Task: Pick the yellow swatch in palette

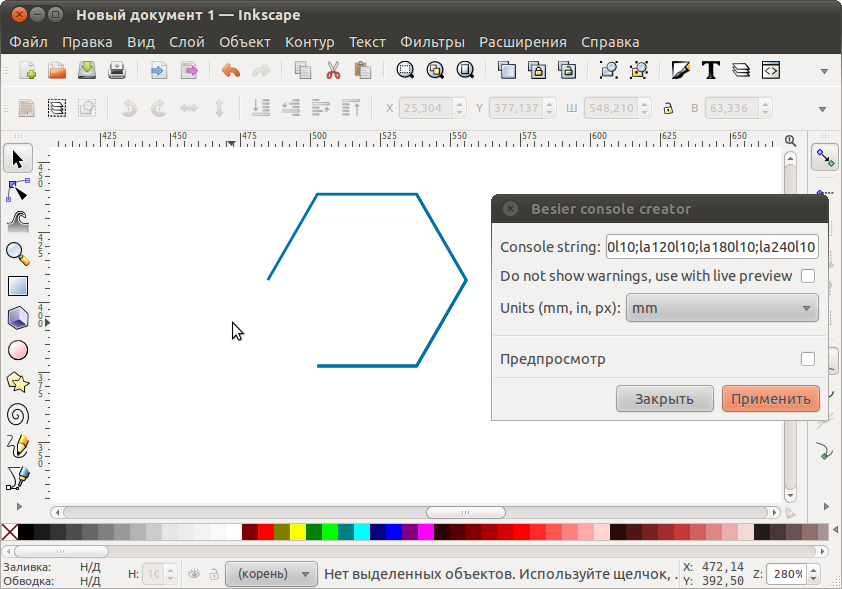Action: point(298,532)
